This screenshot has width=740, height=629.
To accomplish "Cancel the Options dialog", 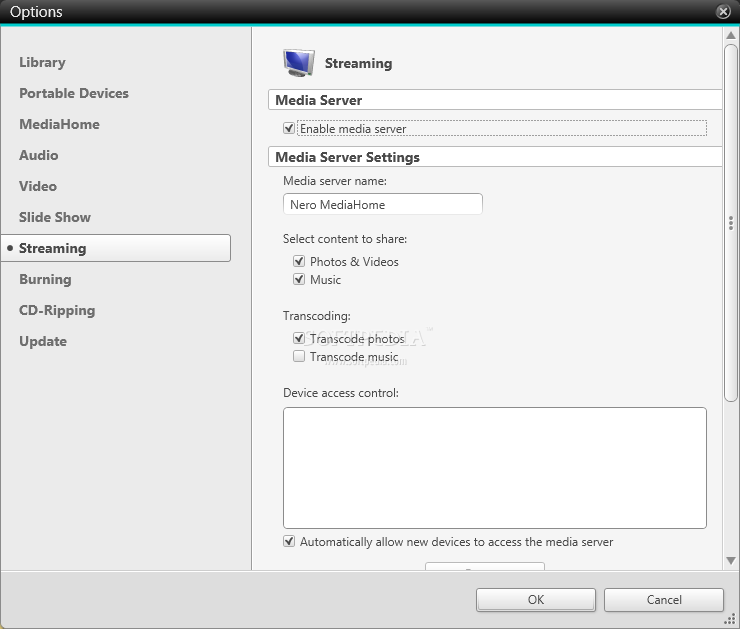I will tap(664, 600).
